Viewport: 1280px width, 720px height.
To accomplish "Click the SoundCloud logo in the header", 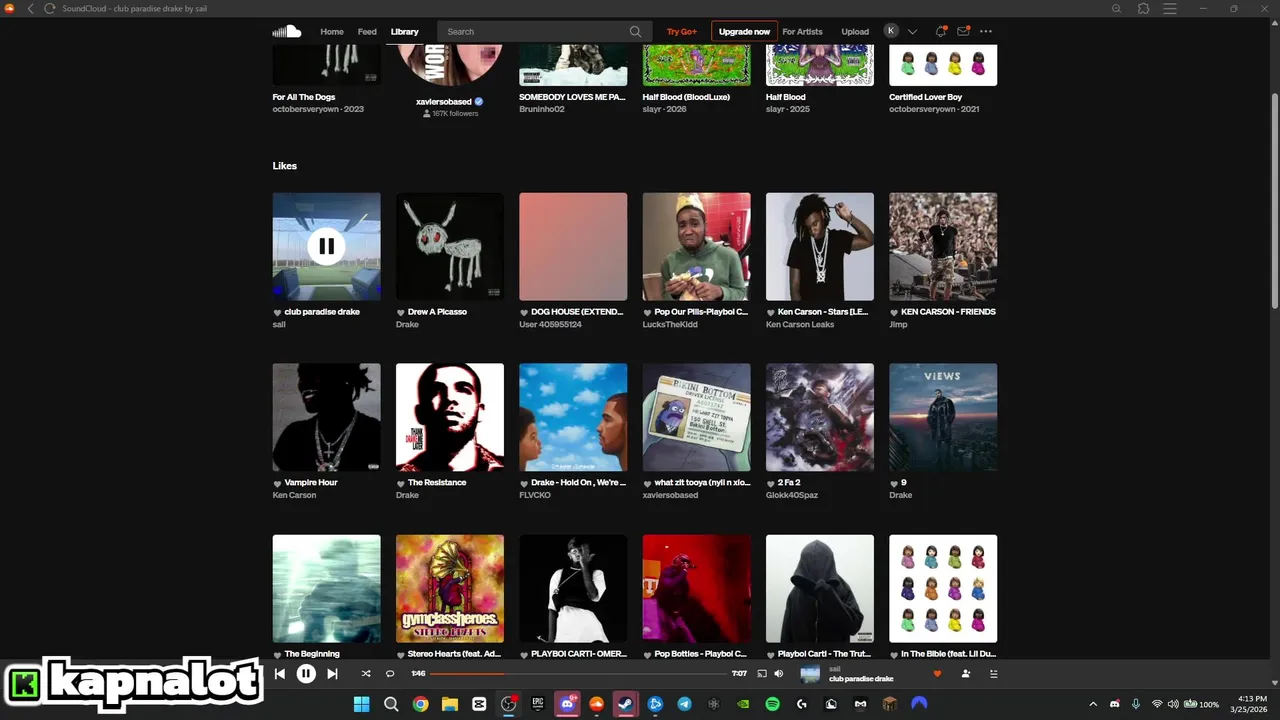I will (287, 31).
